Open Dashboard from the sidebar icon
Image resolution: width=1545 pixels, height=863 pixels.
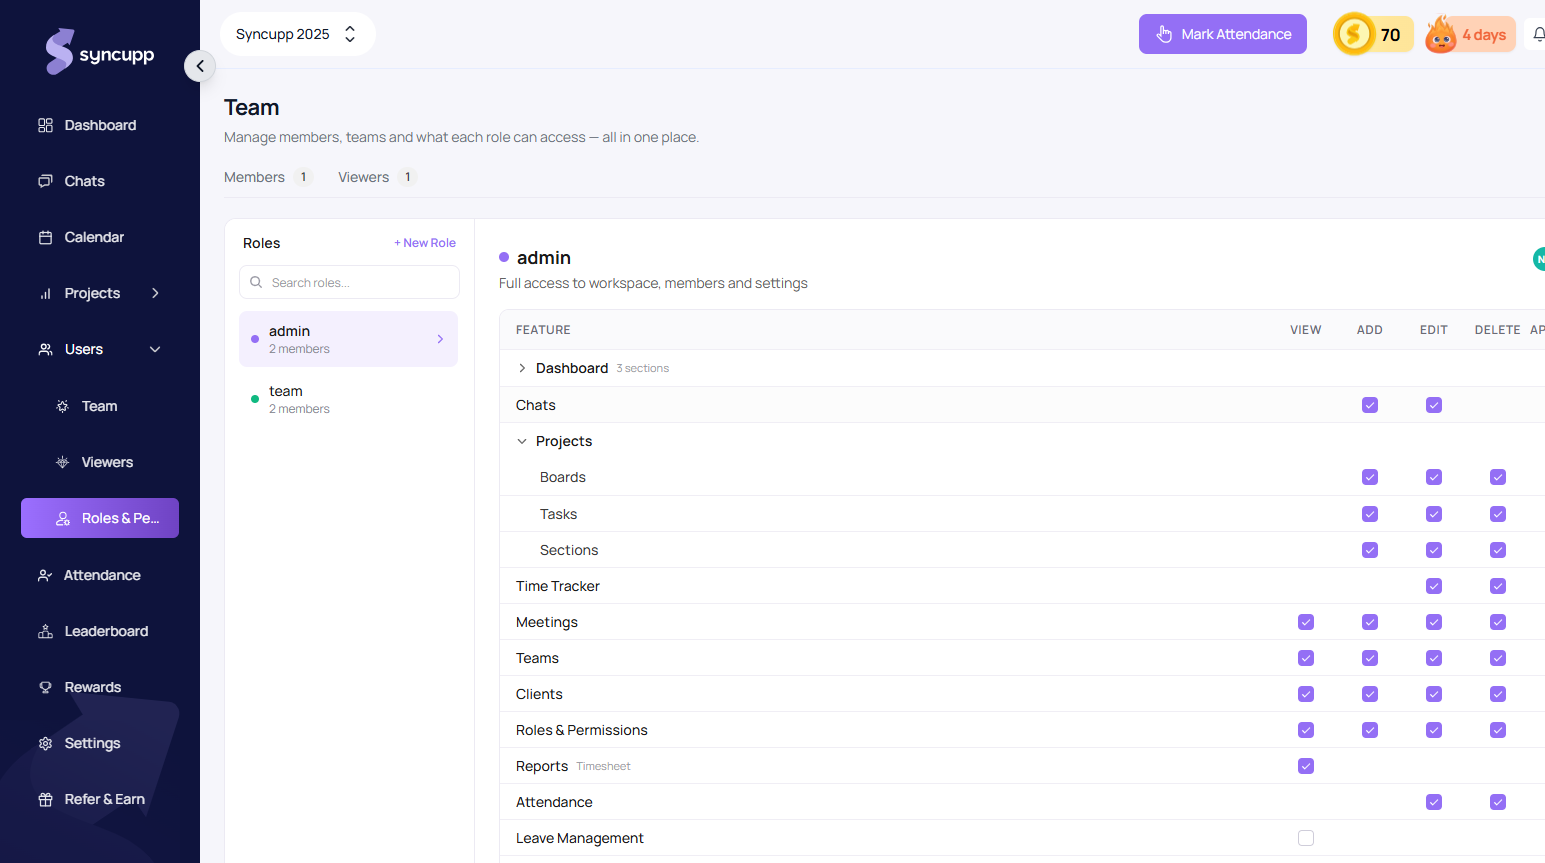pos(45,125)
